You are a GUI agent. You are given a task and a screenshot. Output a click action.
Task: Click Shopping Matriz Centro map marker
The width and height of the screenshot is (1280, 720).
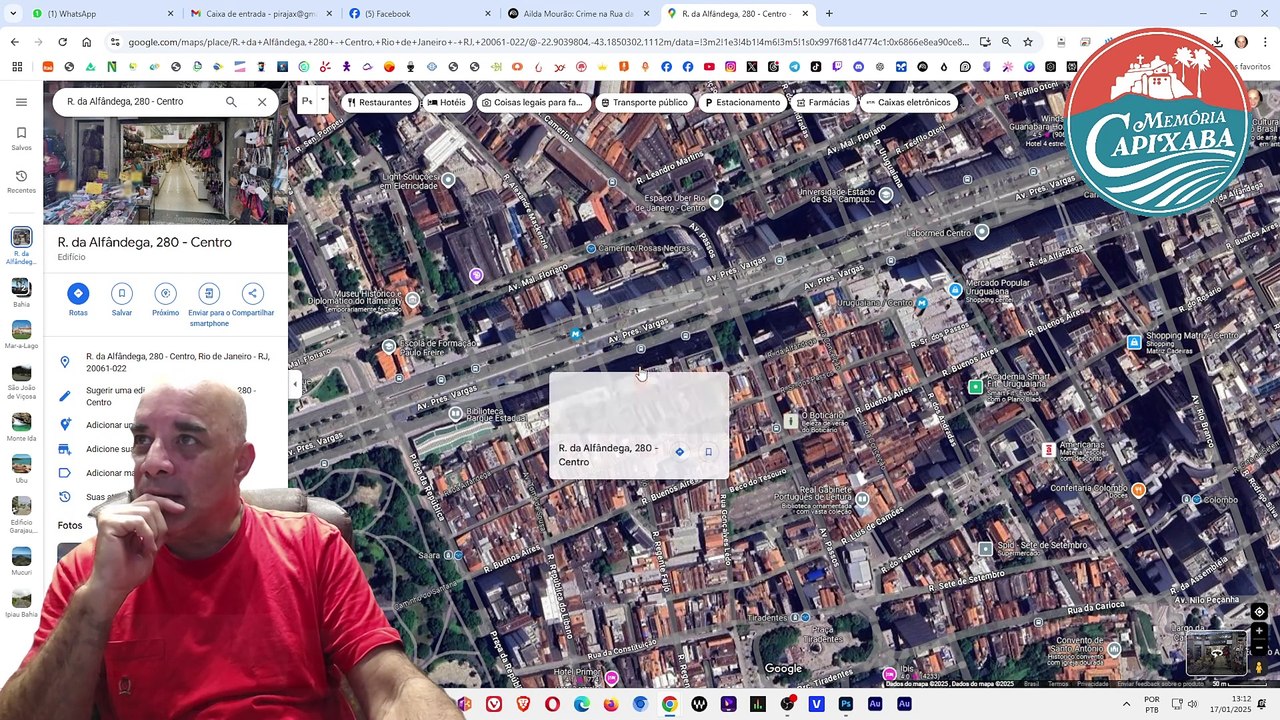coord(1133,342)
